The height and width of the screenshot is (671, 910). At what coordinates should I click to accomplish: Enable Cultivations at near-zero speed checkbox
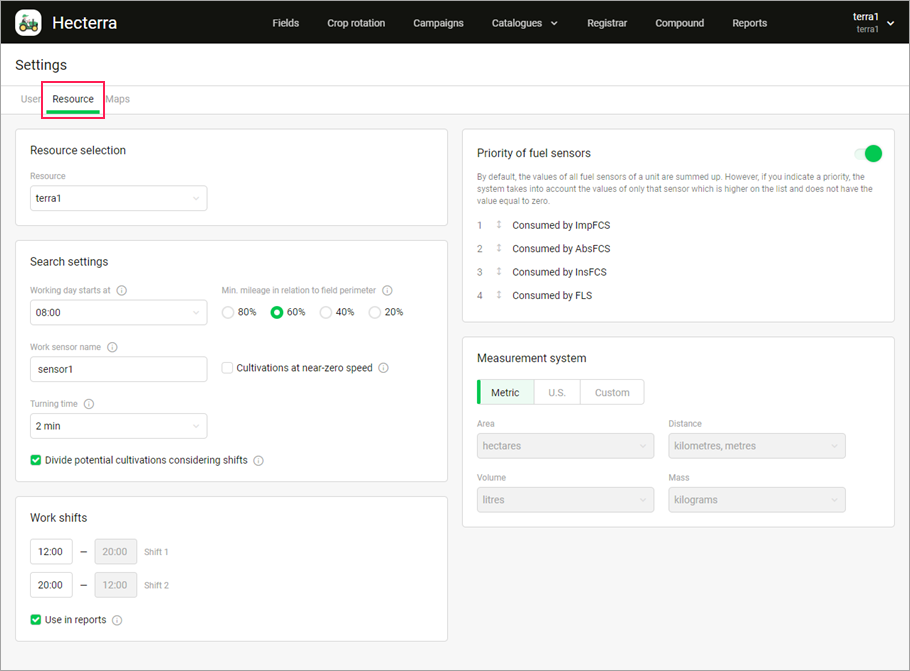pos(228,368)
